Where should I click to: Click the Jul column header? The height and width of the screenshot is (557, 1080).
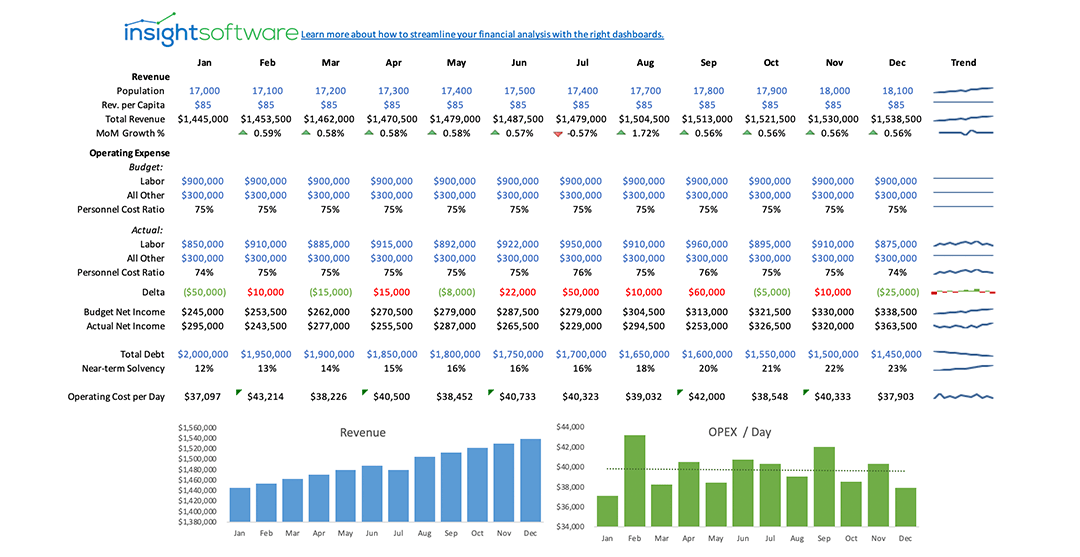point(582,63)
